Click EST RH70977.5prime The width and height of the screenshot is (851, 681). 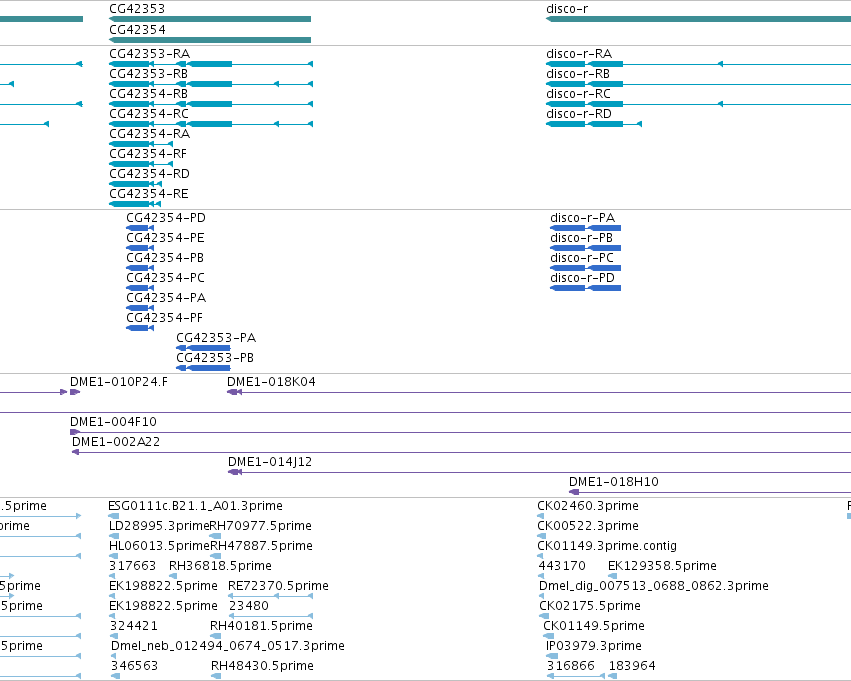[215, 536]
